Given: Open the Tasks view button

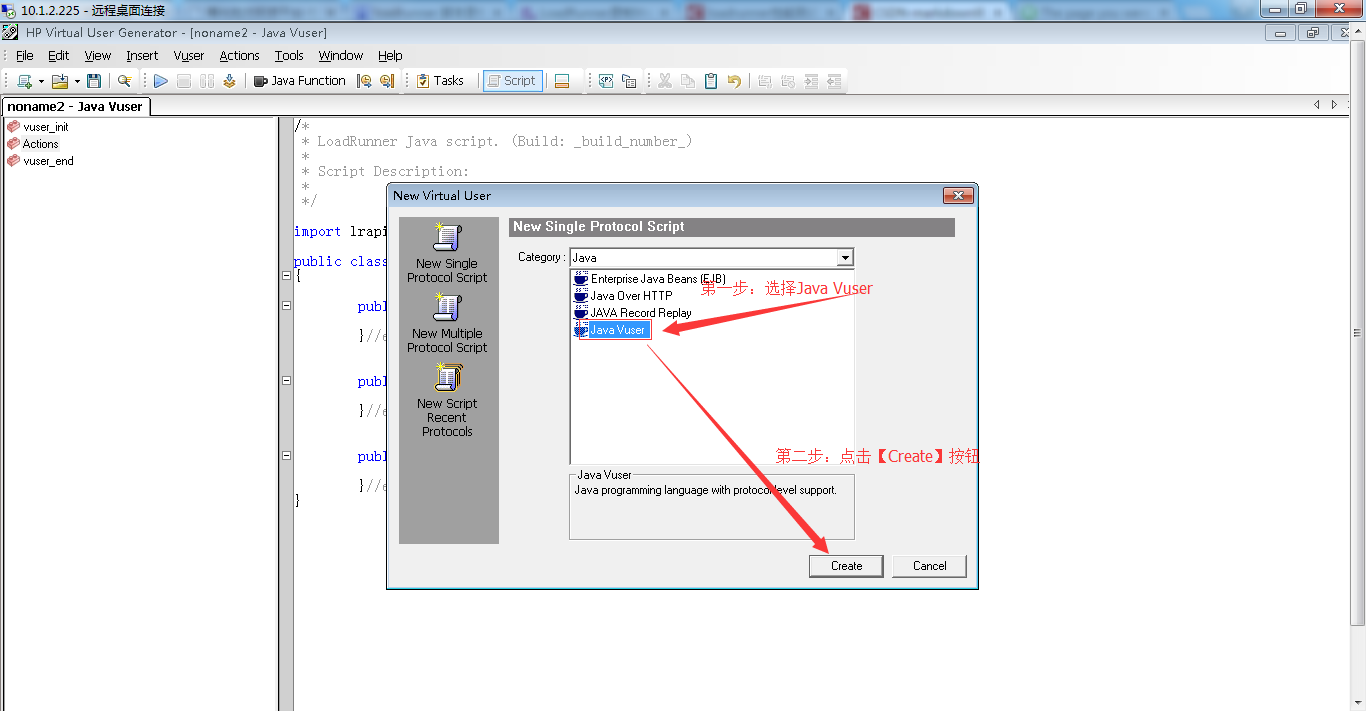Looking at the screenshot, I should [x=440, y=81].
